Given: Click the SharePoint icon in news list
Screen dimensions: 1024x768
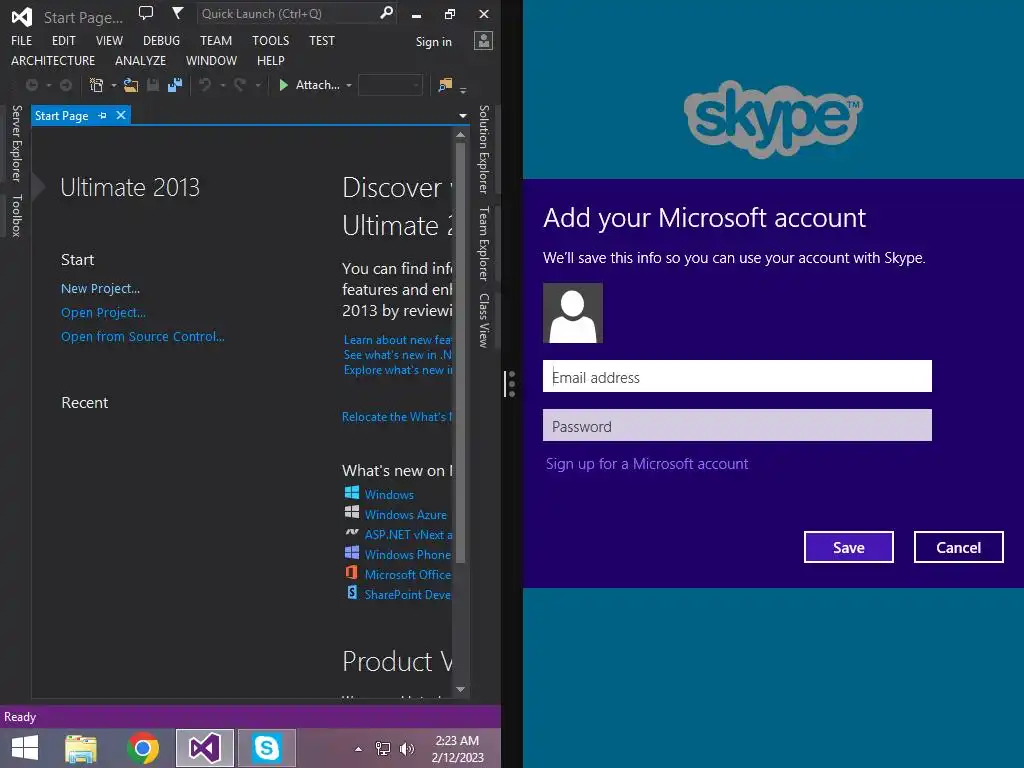Looking at the screenshot, I should (351, 592).
